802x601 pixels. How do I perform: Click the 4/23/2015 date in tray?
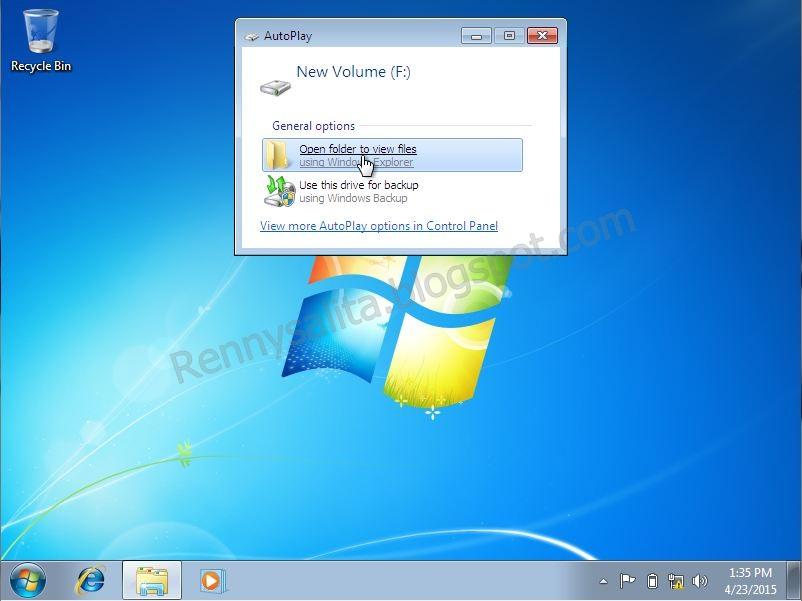(x=750, y=590)
